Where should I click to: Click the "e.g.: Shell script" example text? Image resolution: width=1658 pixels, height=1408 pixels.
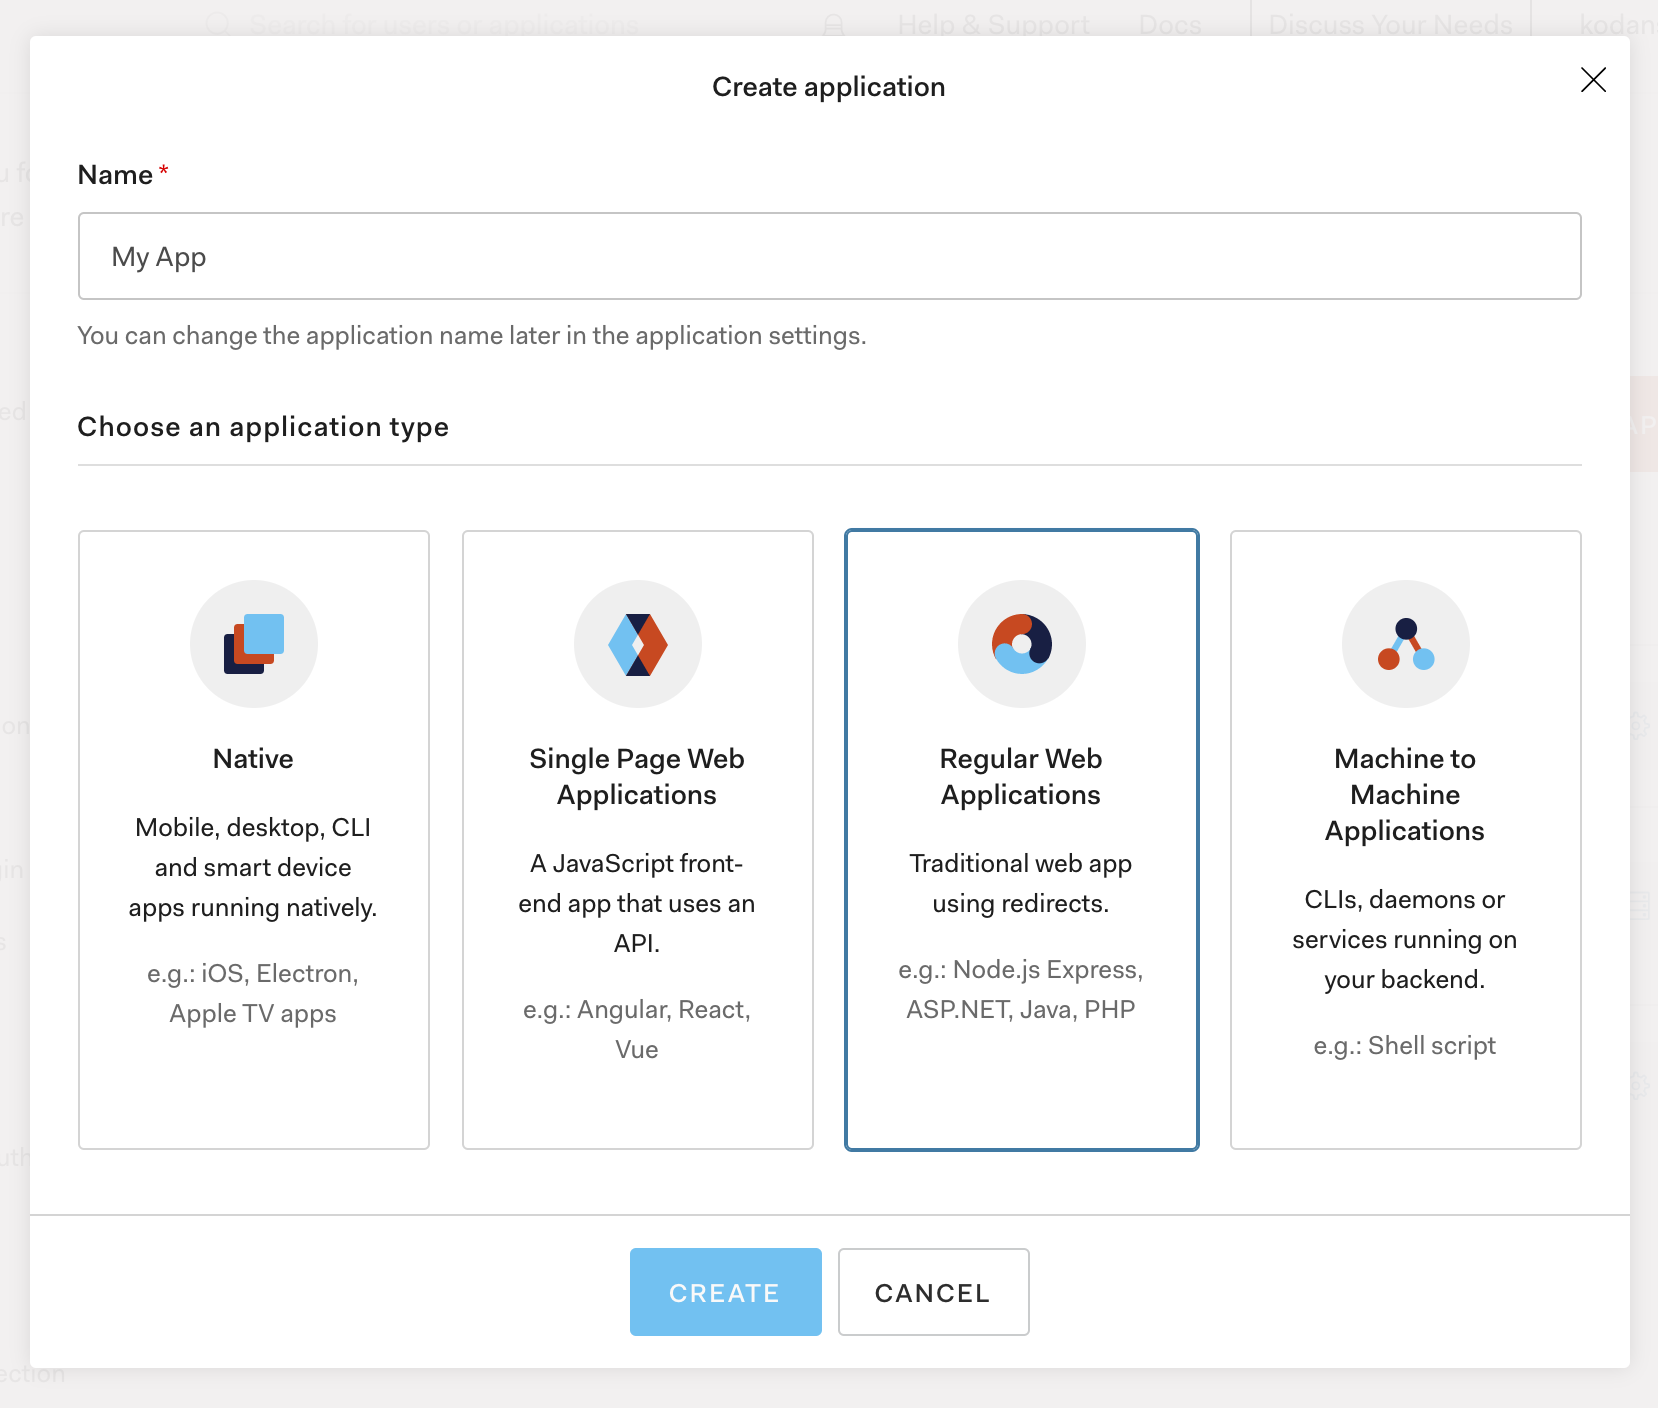coord(1405,1045)
